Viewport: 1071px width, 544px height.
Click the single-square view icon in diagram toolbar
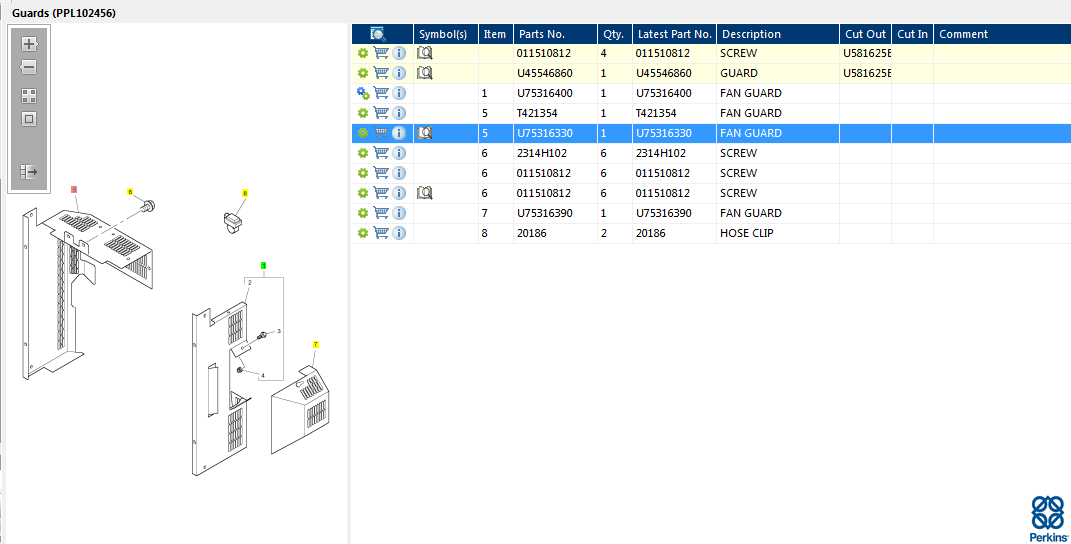[29, 119]
